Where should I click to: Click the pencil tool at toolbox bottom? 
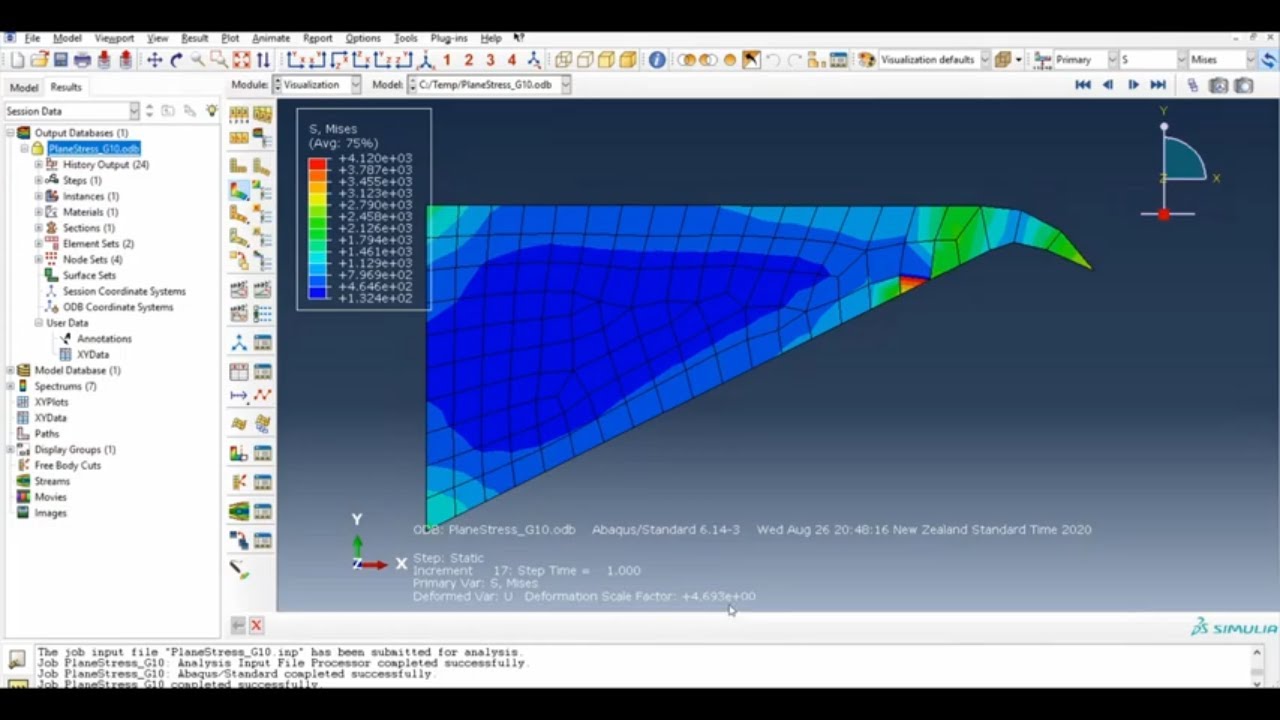point(239,569)
